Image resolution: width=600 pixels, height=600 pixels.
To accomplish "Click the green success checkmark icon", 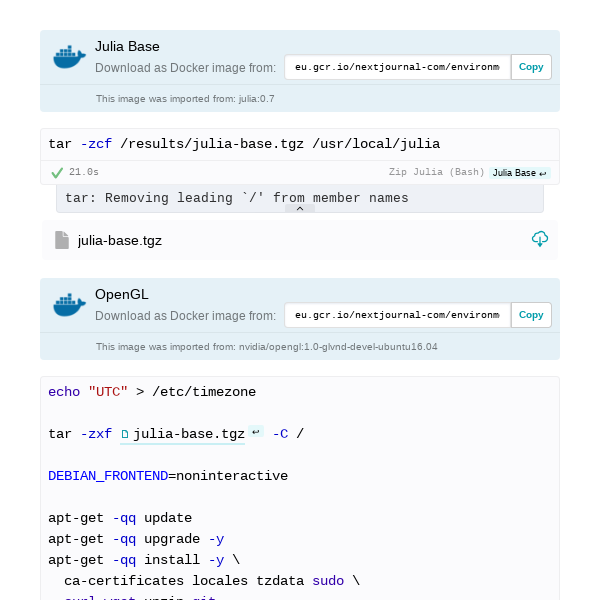I will [57, 173].
